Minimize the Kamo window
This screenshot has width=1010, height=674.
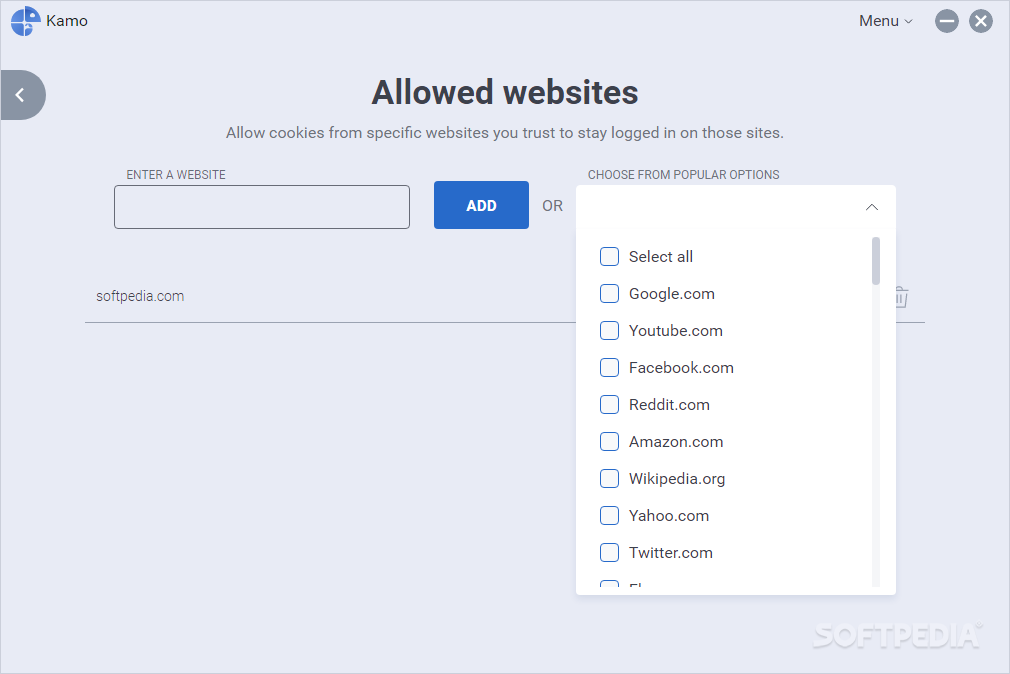point(946,21)
